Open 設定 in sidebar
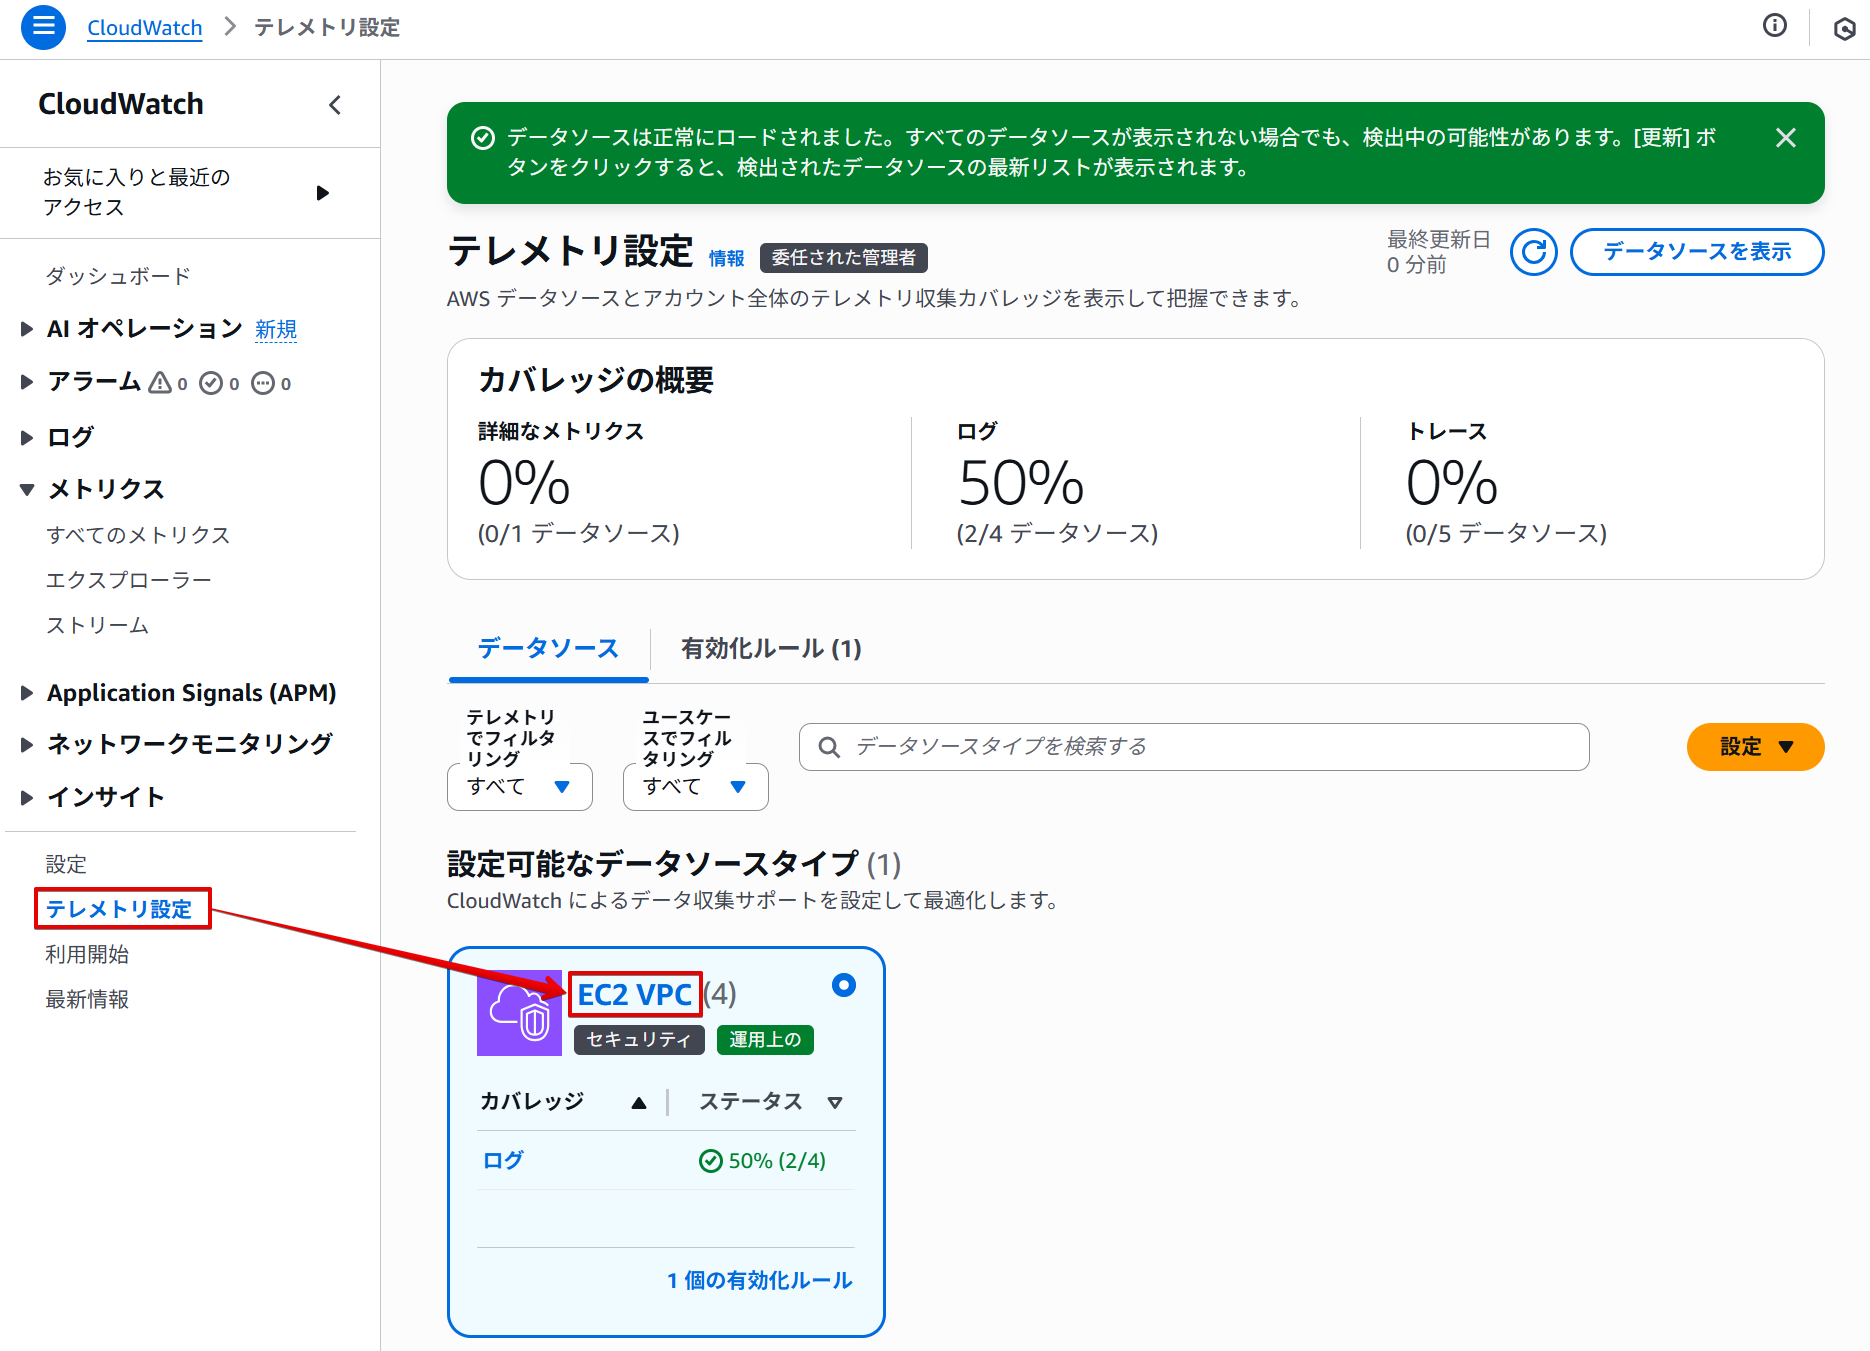Viewport: 1870px width, 1351px height. pyautogui.click(x=66, y=864)
